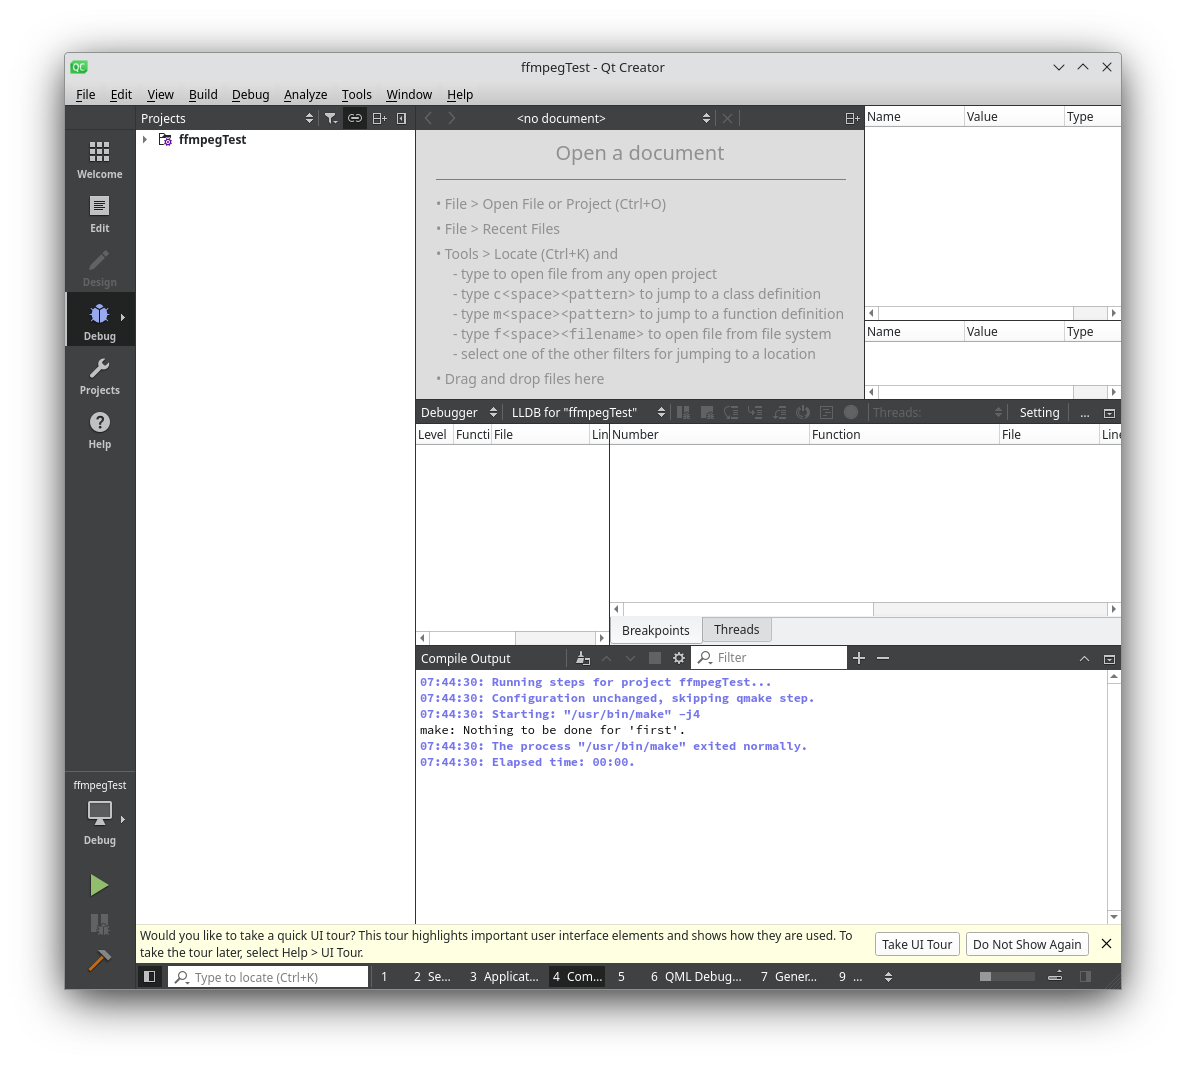Show the Compile Output pane button
The image size is (1186, 1066).
coord(577,977)
